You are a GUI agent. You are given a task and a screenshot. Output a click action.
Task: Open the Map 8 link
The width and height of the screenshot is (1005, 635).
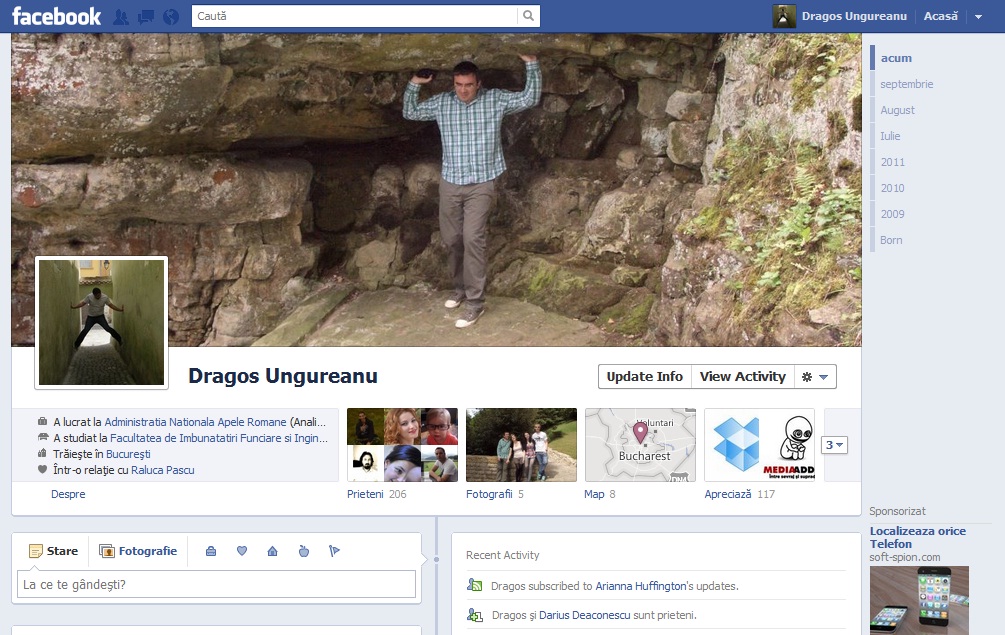point(599,494)
